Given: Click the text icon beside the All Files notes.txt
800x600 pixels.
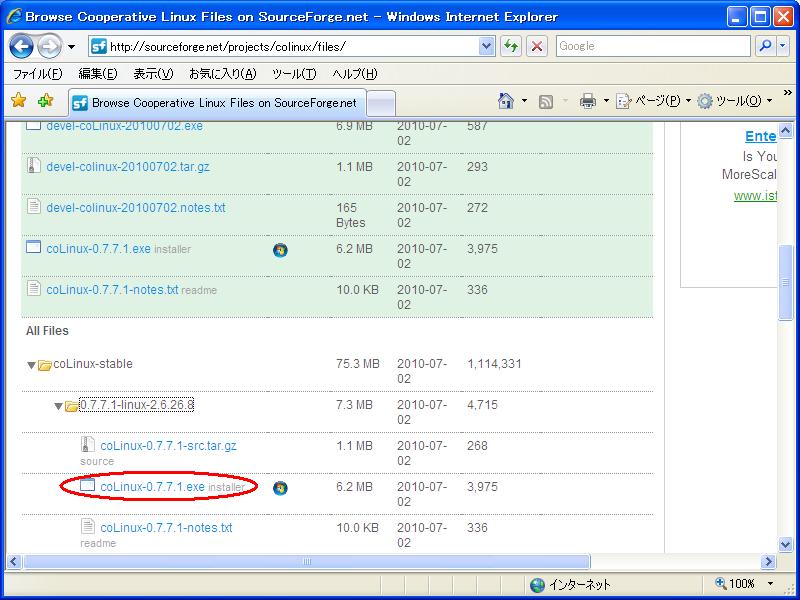Looking at the screenshot, I should 88,526.
